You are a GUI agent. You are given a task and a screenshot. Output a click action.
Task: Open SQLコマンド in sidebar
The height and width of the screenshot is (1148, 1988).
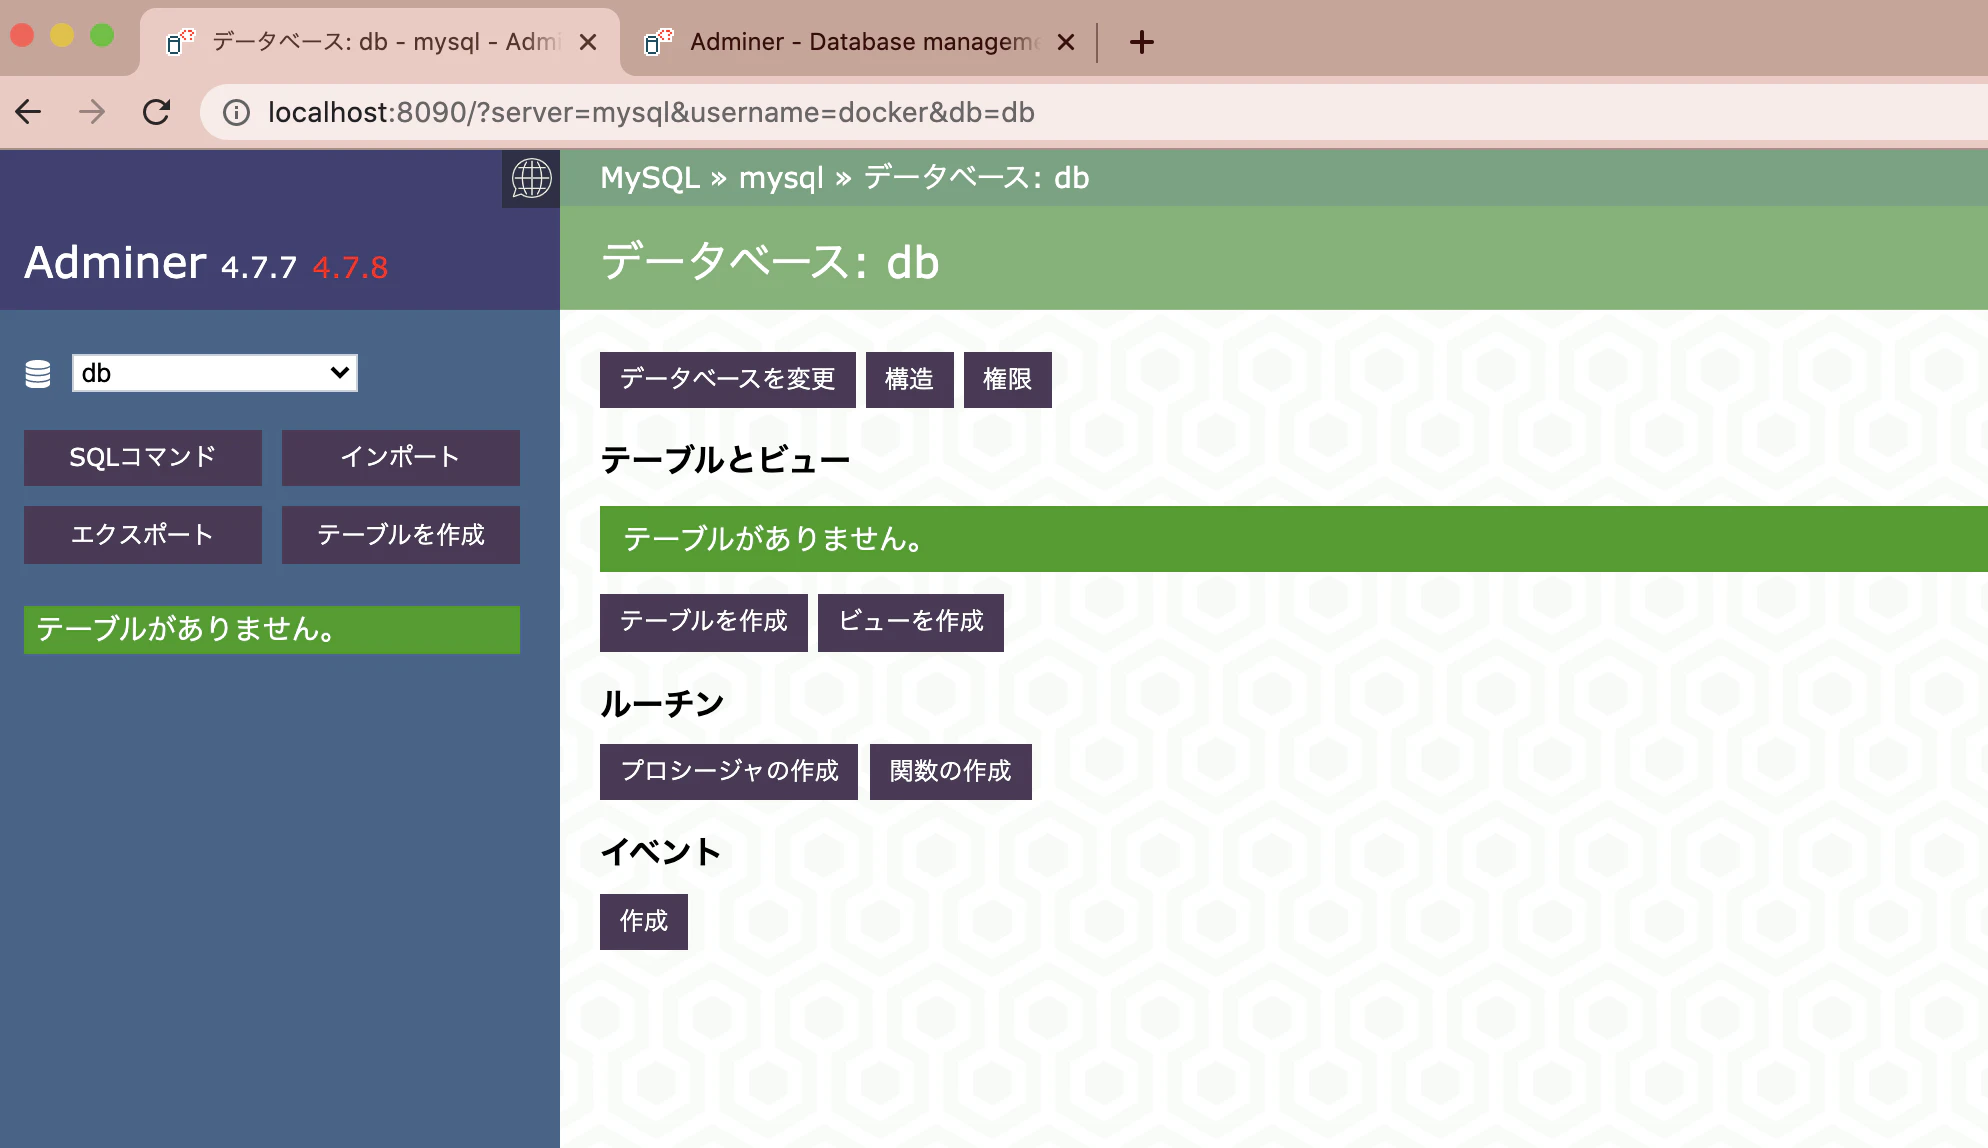tap(142, 458)
